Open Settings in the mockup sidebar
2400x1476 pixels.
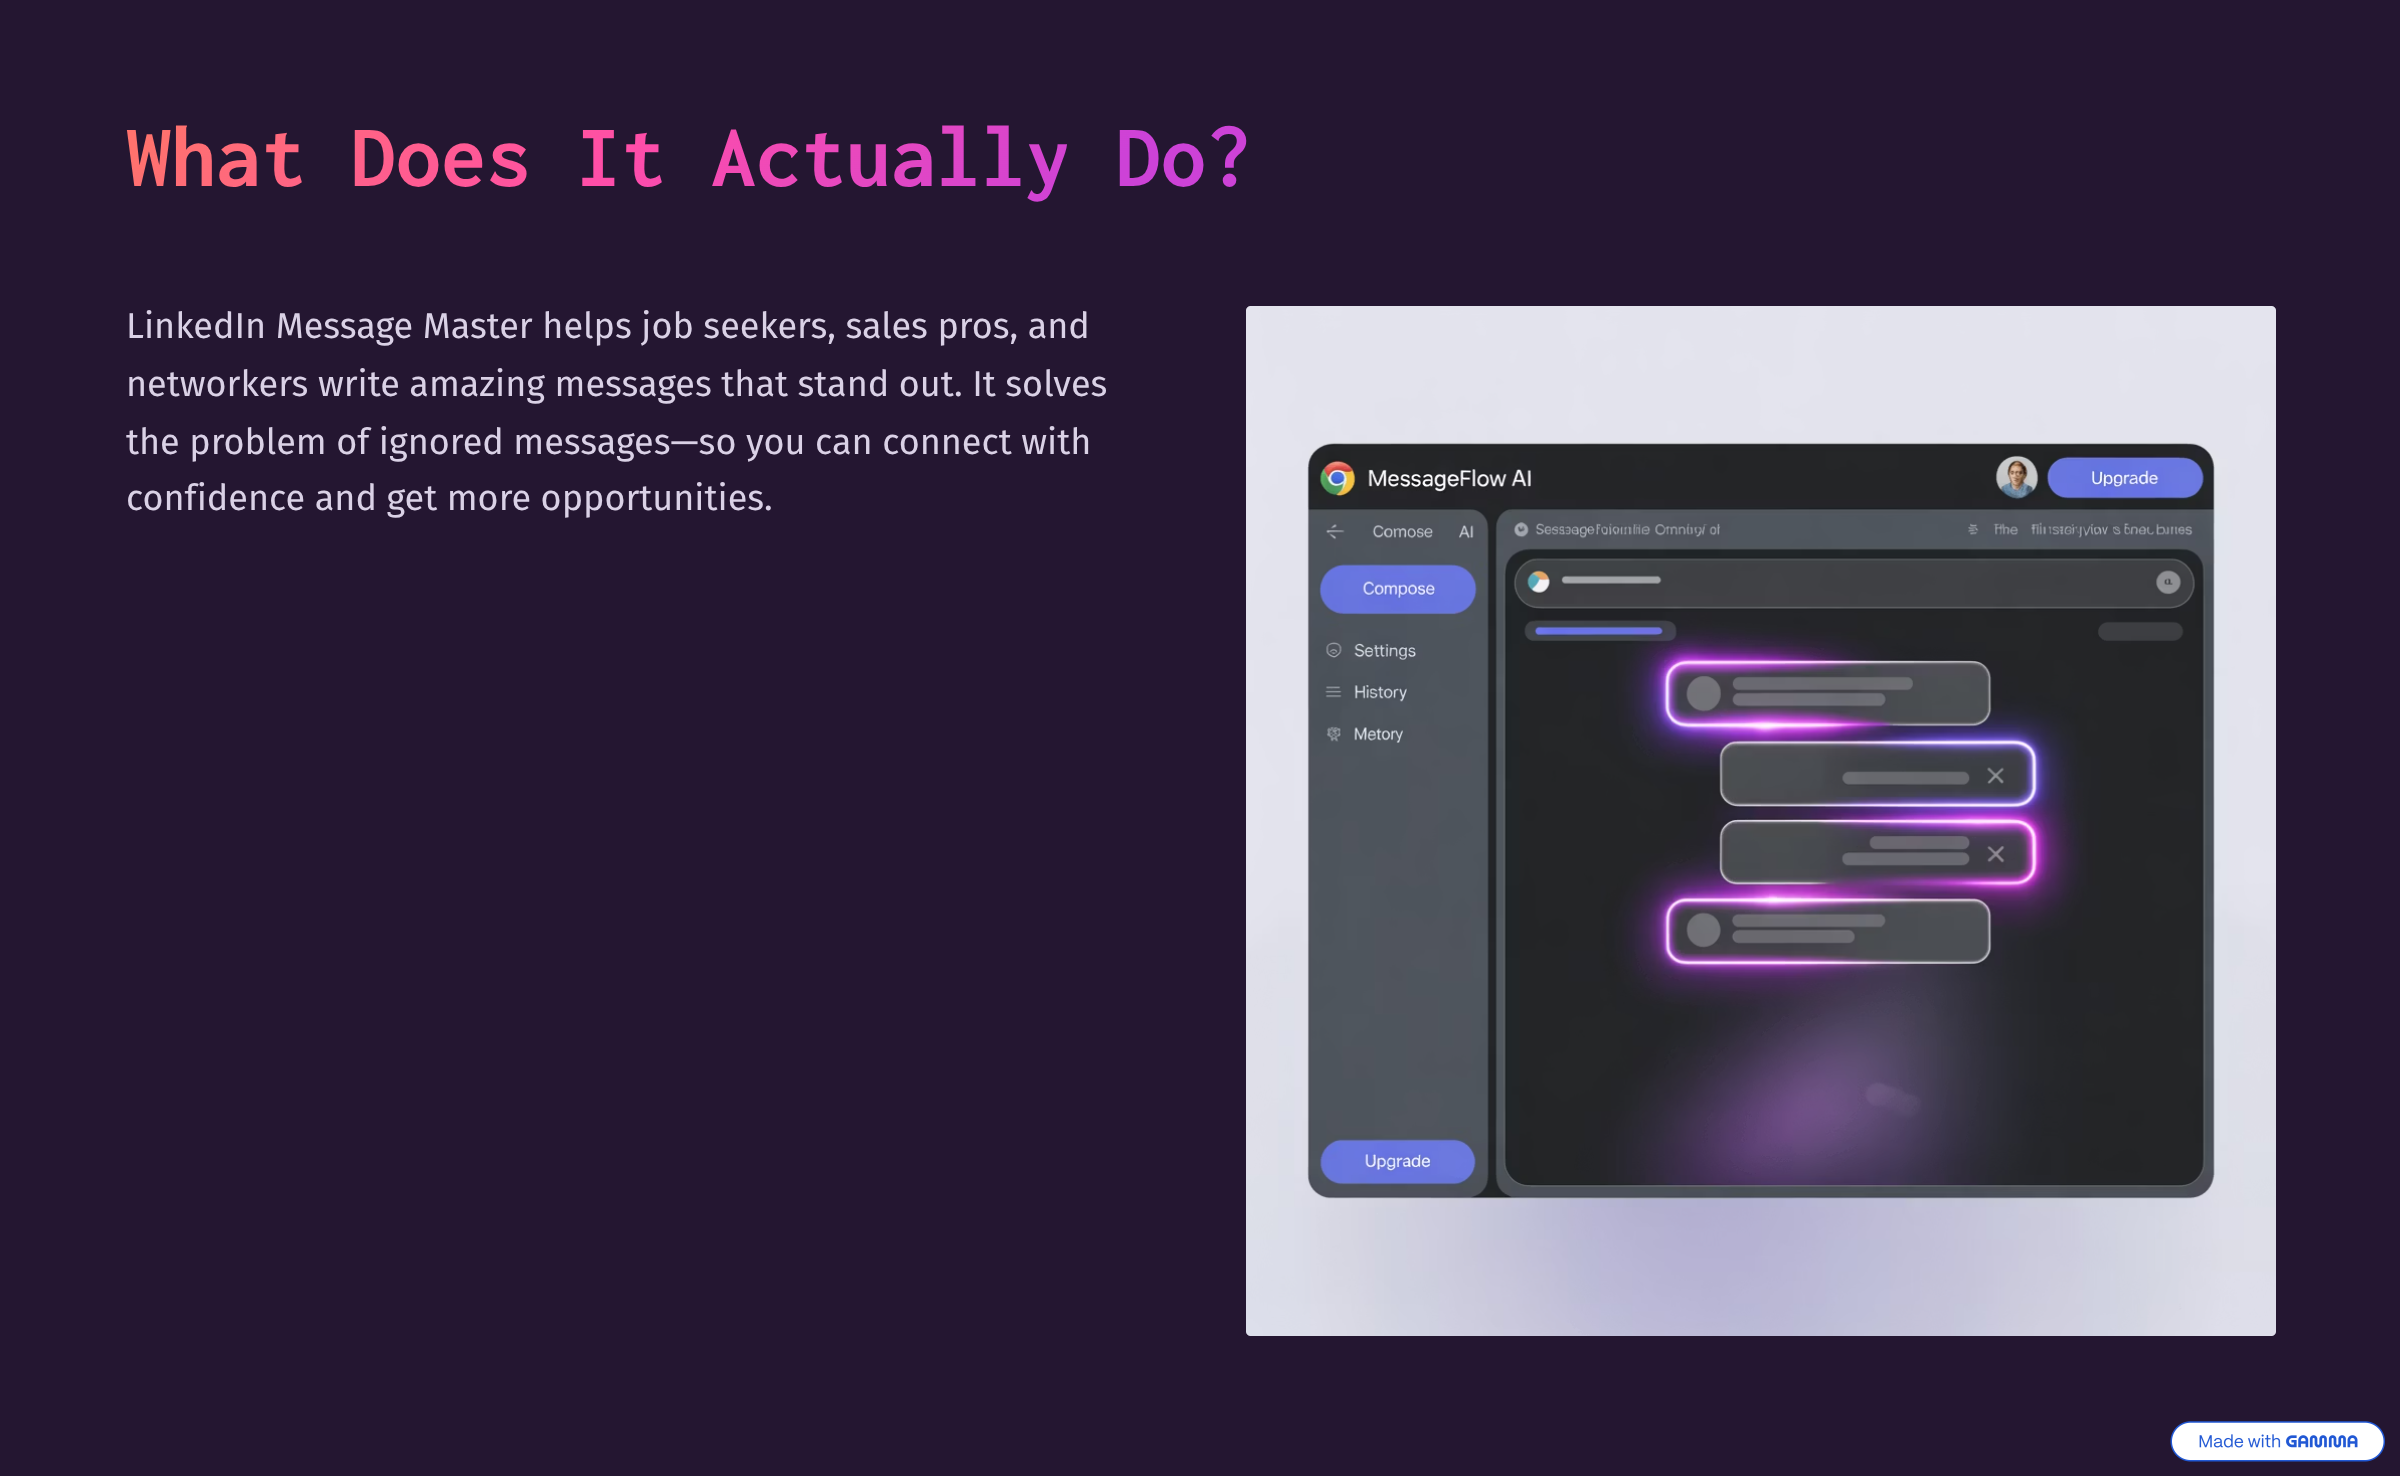(x=1384, y=651)
